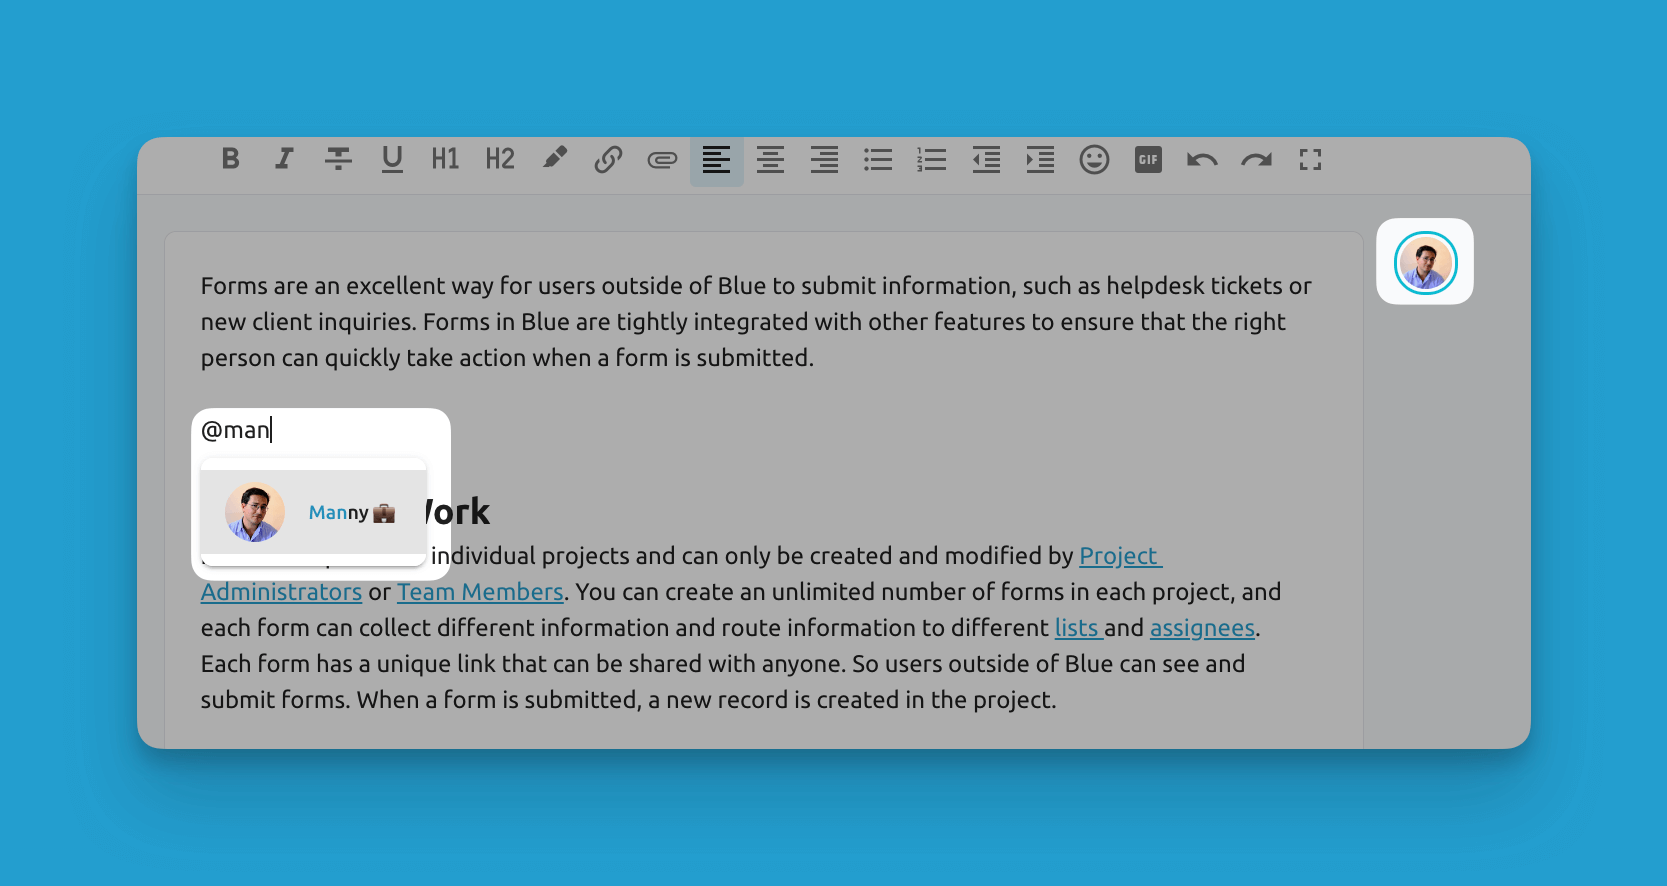Follow the assignees link
Screen dimensions: 1667x886
click(1202, 628)
